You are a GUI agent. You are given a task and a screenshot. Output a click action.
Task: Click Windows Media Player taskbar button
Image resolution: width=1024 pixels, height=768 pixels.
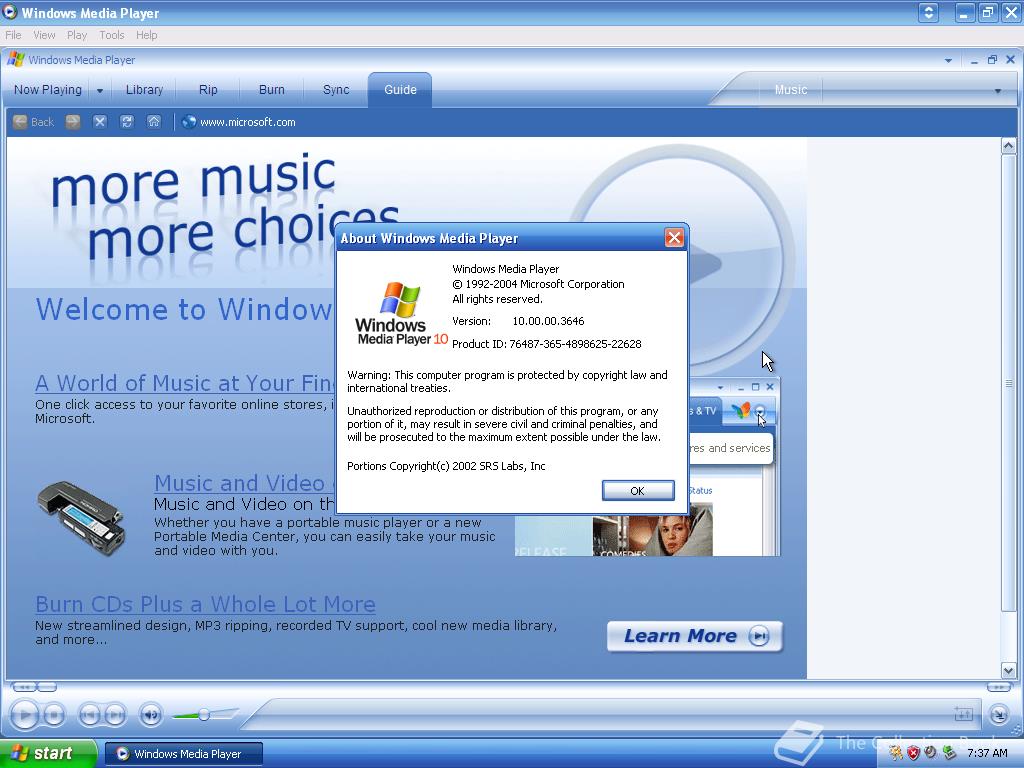click(x=184, y=754)
